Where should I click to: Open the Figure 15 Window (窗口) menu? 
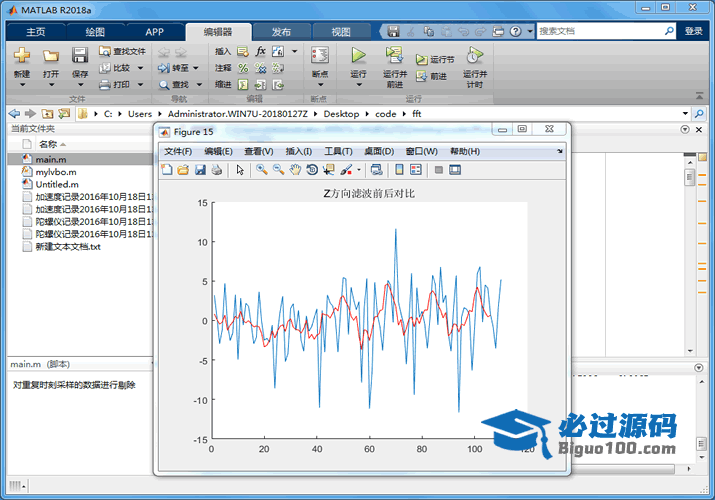[421, 151]
